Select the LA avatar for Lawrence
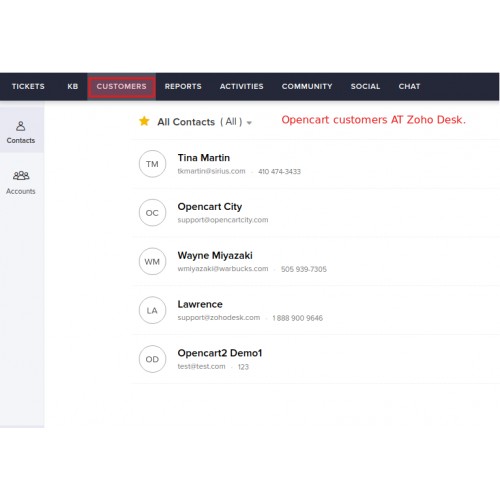Screen dimensions: 500x500 click(152, 310)
